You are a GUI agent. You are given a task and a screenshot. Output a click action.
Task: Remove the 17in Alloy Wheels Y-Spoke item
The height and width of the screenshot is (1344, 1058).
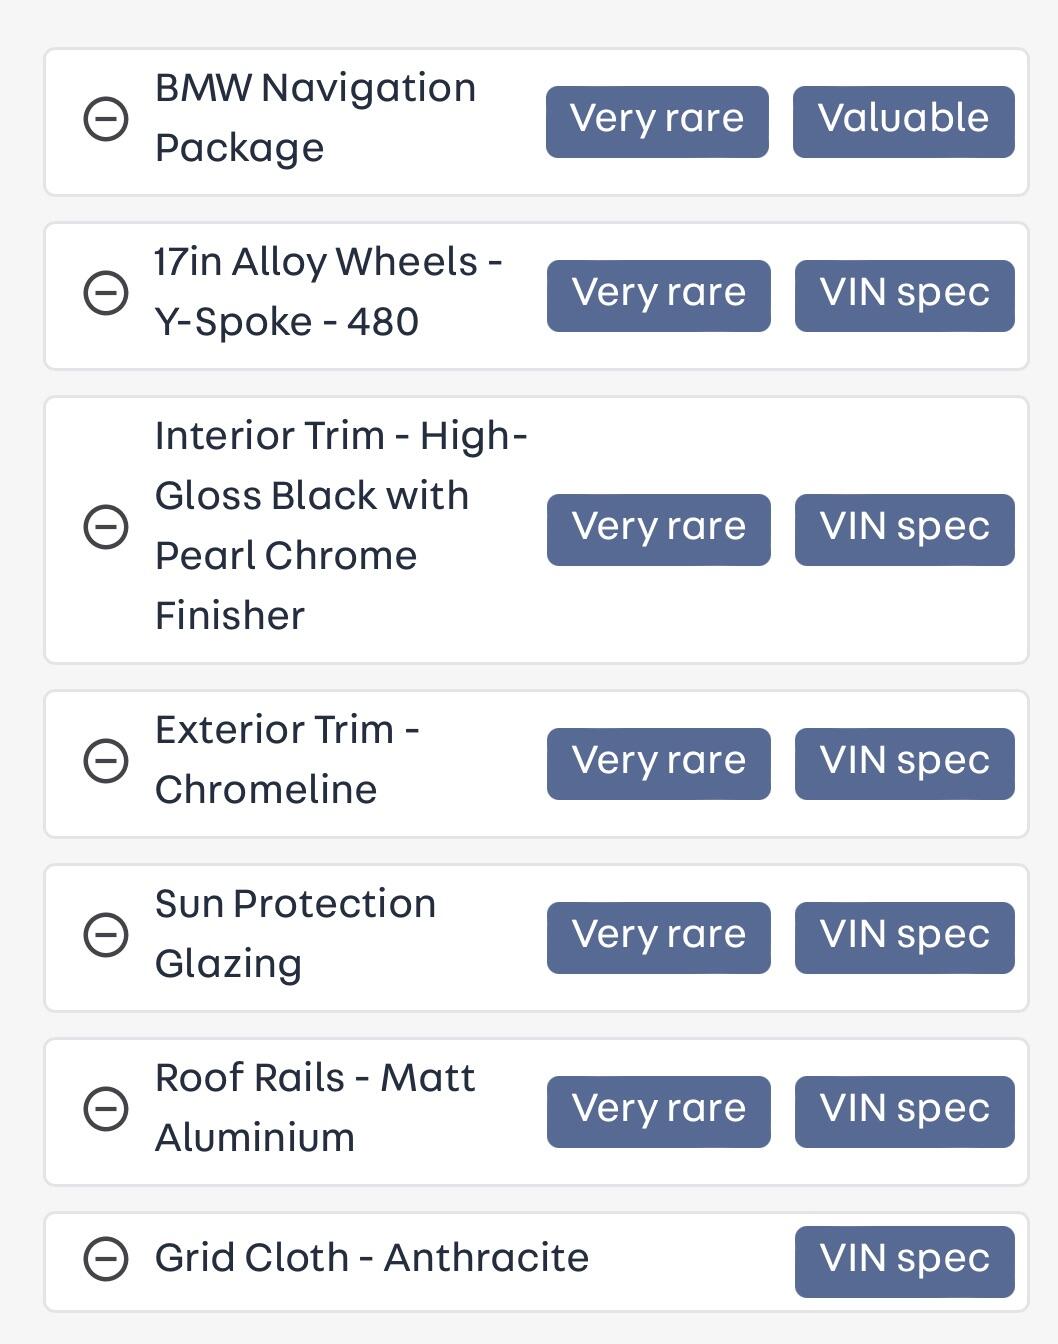105,294
